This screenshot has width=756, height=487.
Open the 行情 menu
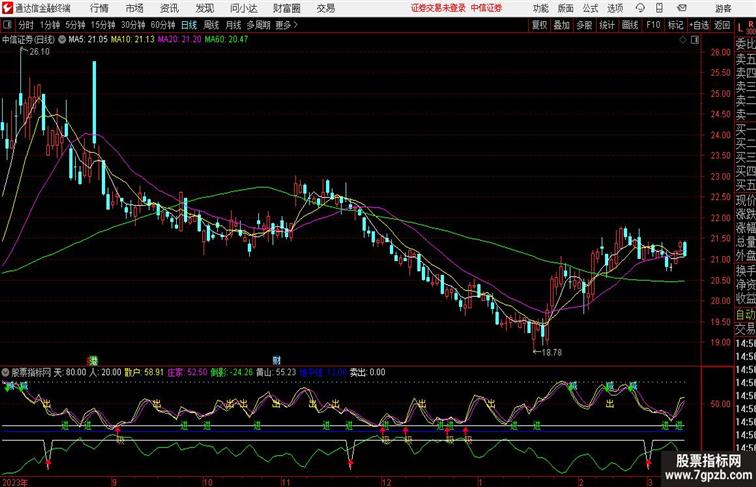click(x=99, y=8)
